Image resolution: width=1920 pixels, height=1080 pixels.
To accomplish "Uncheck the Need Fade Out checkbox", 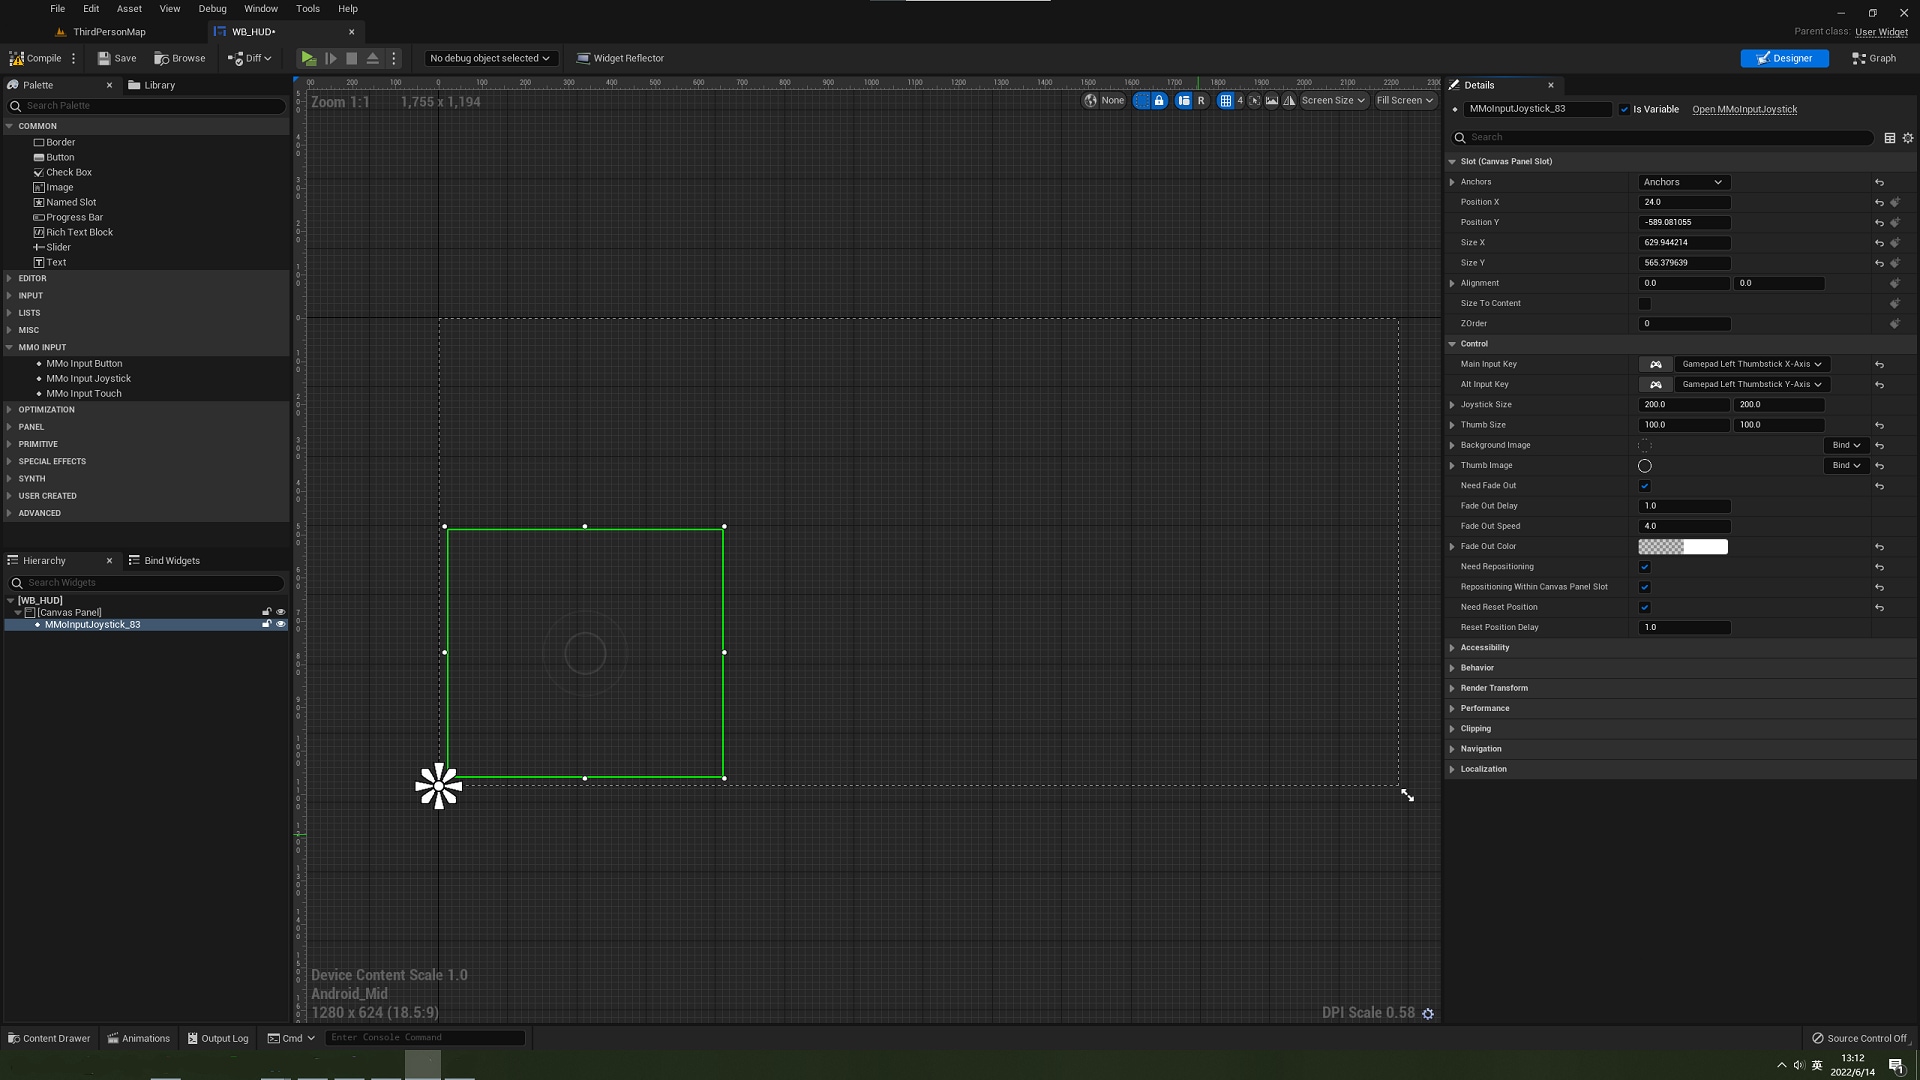I will pos(1644,486).
